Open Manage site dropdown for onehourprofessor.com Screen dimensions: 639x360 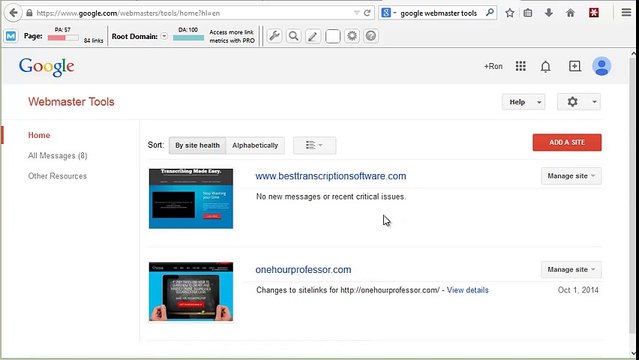click(571, 269)
